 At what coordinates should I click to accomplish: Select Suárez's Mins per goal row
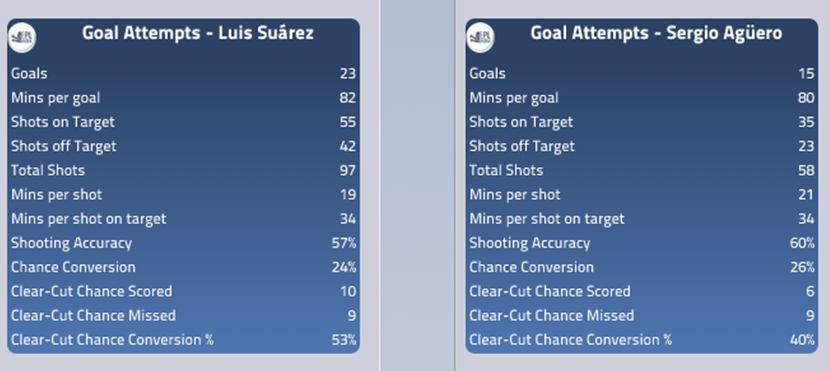tap(183, 98)
